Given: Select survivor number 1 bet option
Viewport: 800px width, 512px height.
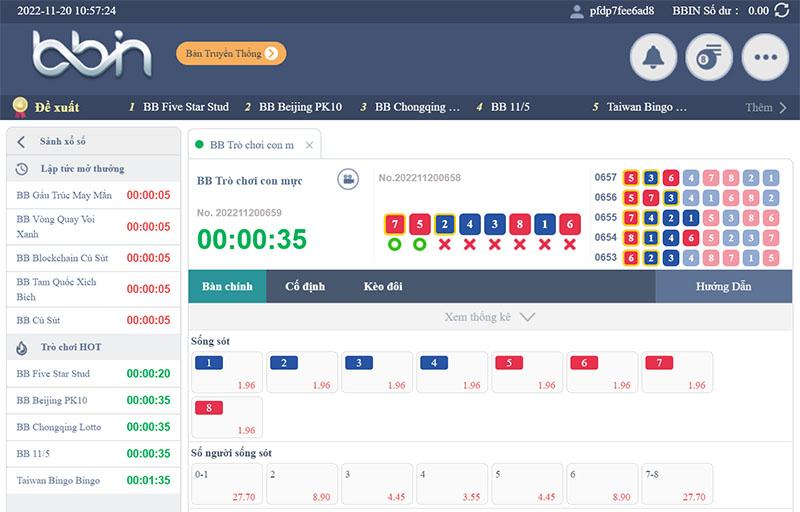Looking at the screenshot, I should click(x=227, y=371).
